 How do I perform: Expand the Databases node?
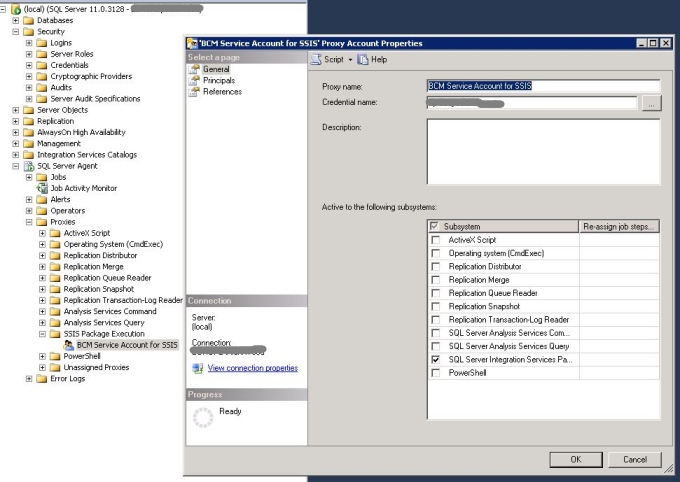pyautogui.click(x=16, y=20)
